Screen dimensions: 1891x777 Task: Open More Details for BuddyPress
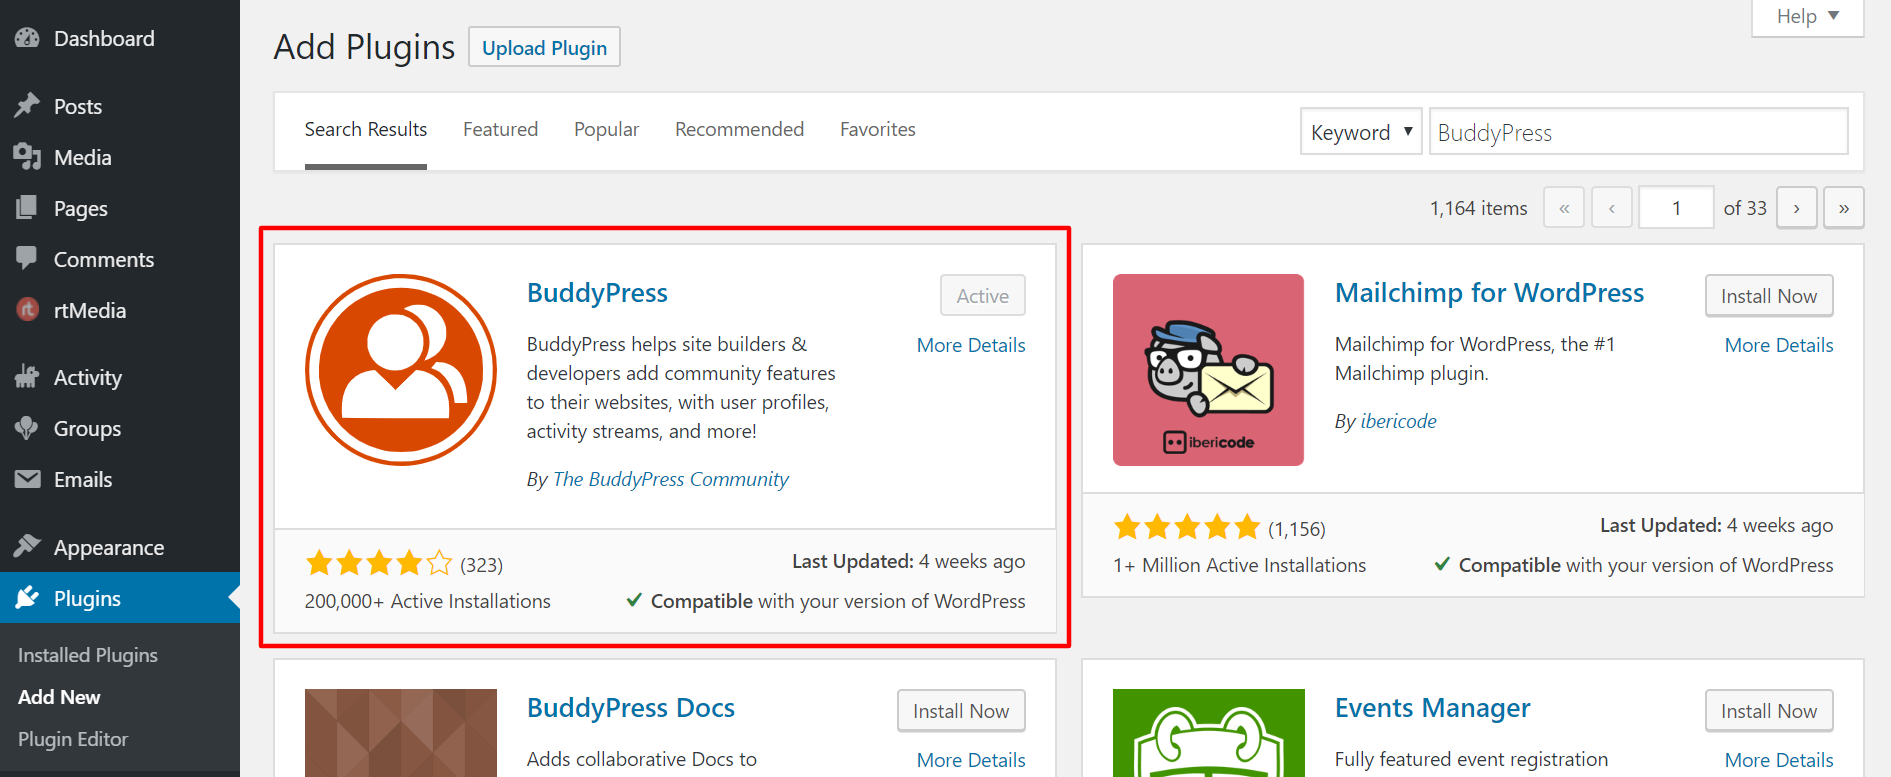971,345
